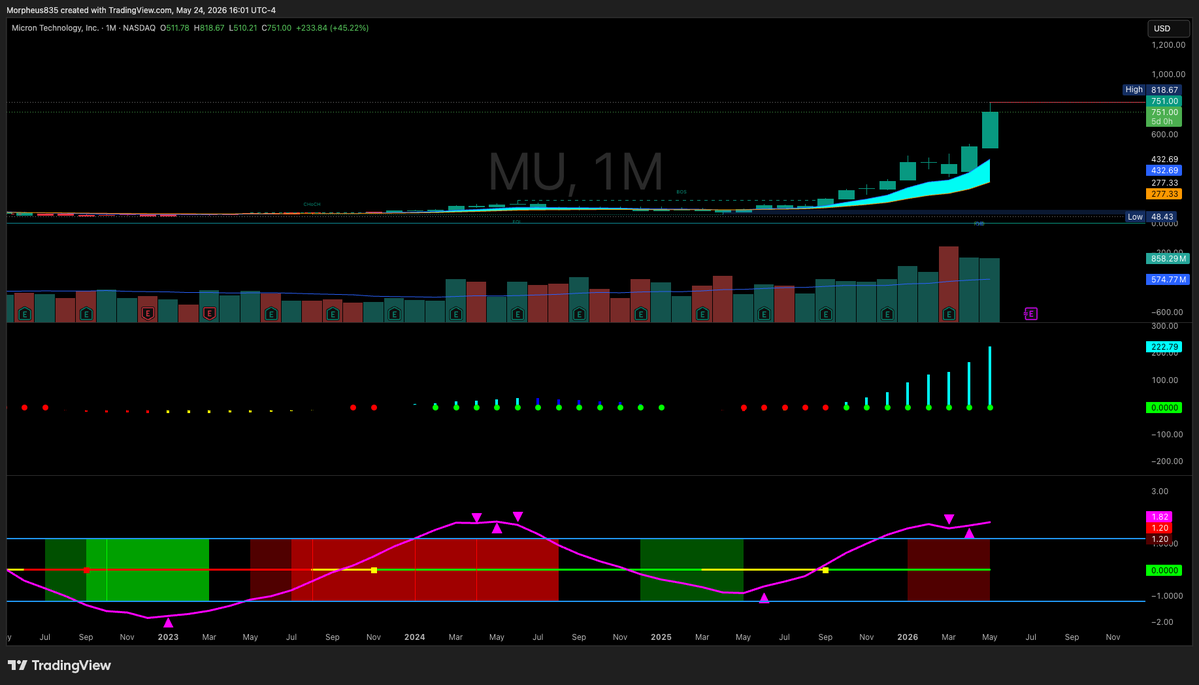The image size is (1199, 685).
Task: Click the Dec 2023 earnings E marker
Action: click(394, 313)
